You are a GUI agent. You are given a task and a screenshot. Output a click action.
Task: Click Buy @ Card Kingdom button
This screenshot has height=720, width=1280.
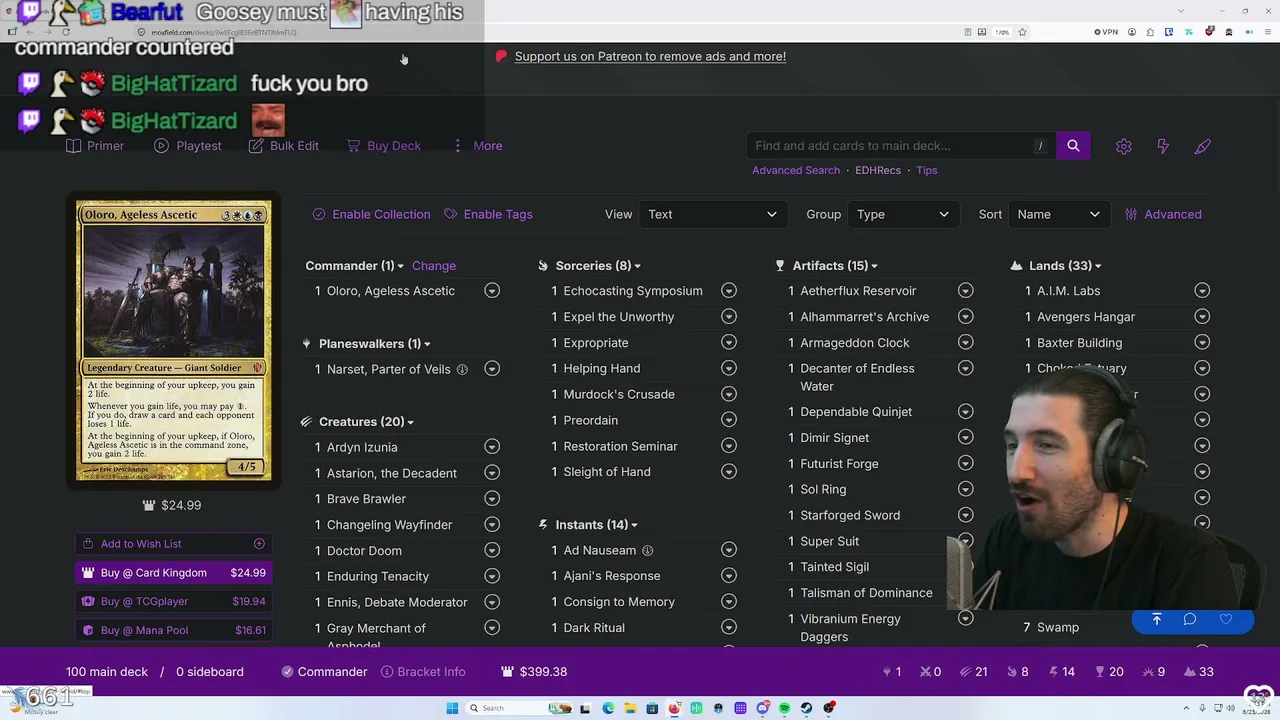tap(174, 573)
